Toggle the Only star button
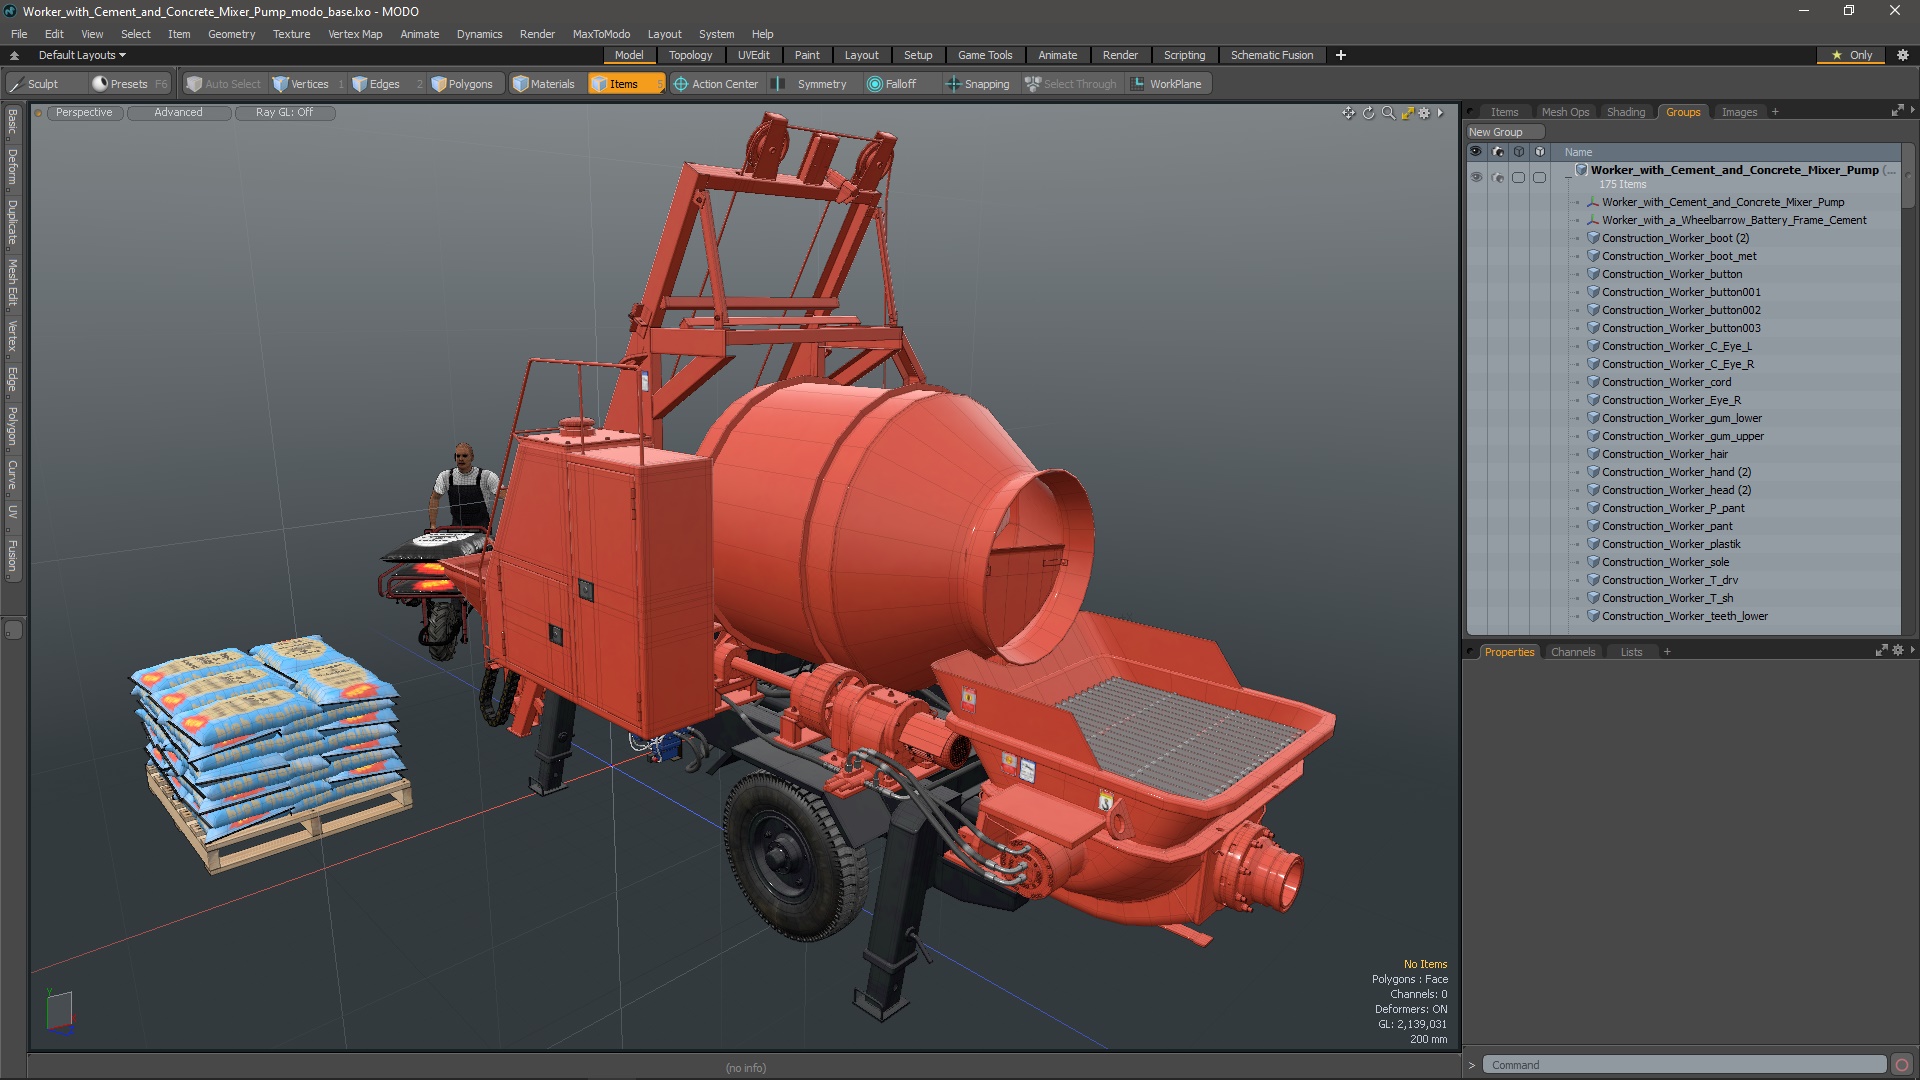The image size is (1920, 1080). tap(1851, 55)
